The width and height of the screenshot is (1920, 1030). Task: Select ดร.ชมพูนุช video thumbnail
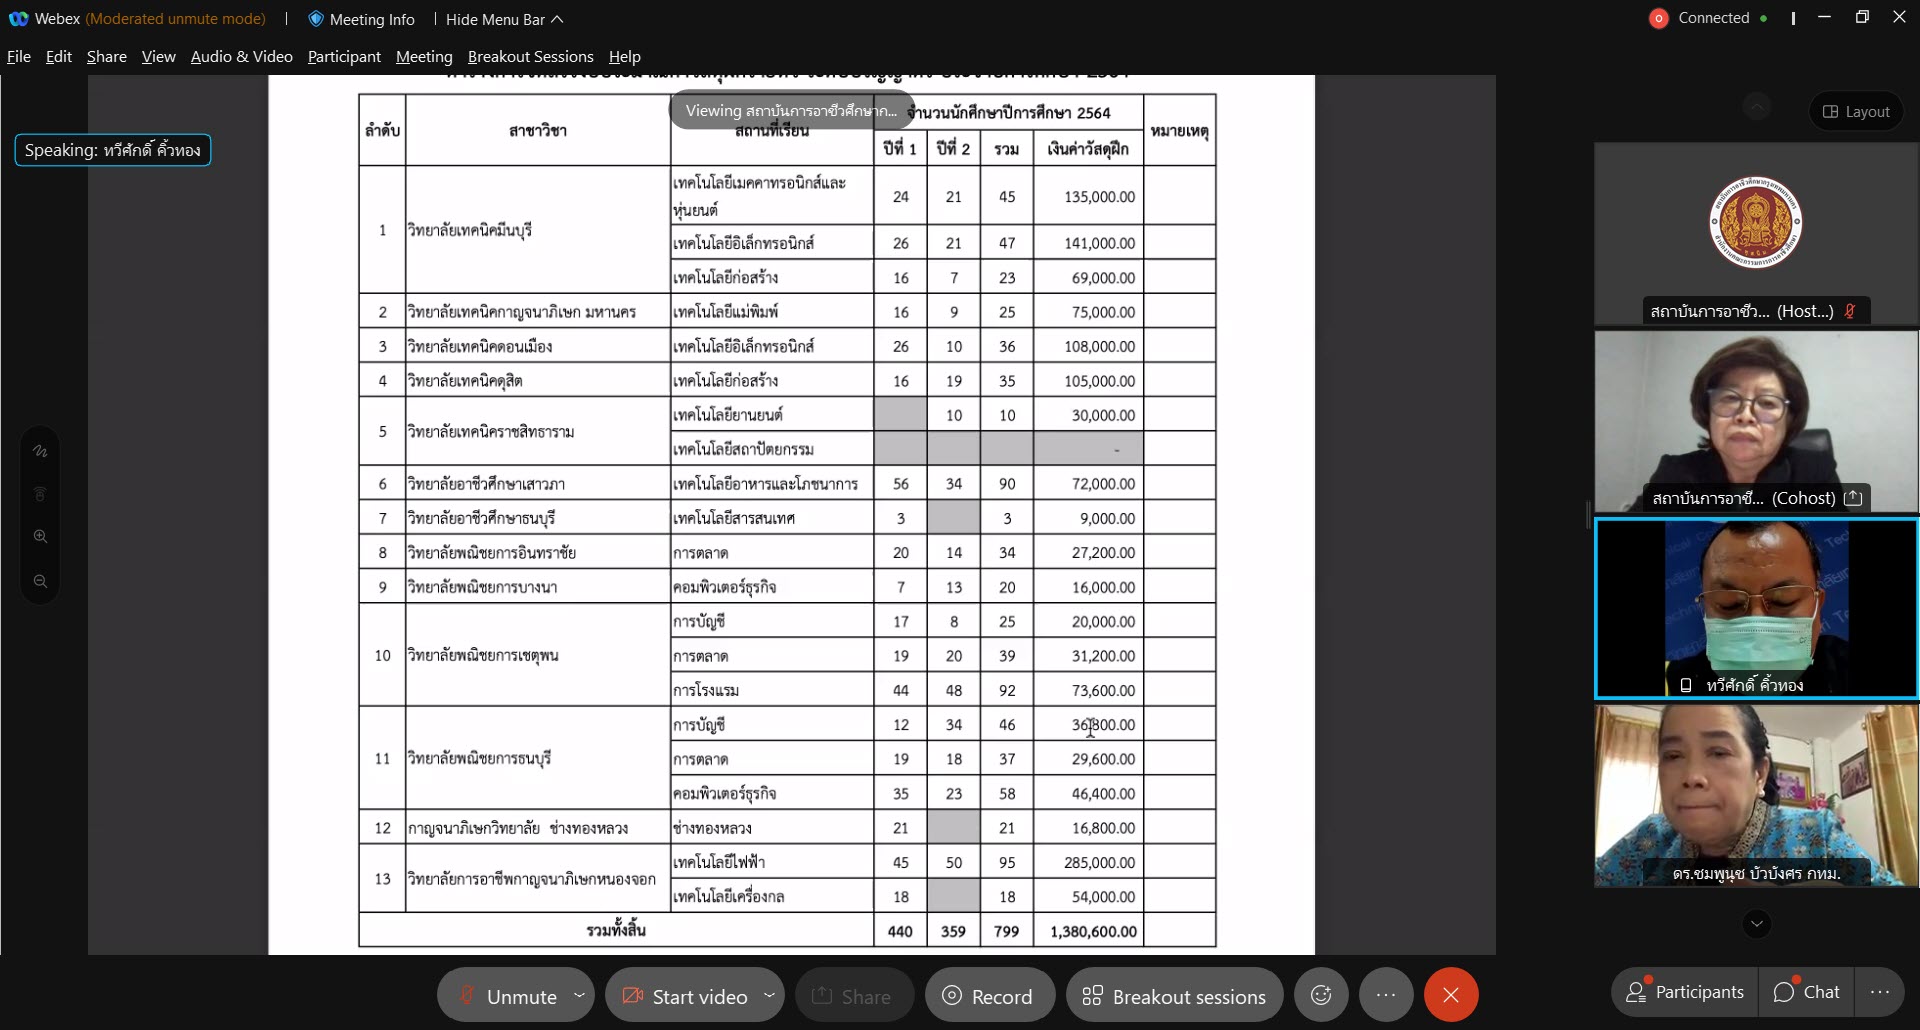click(x=1756, y=795)
